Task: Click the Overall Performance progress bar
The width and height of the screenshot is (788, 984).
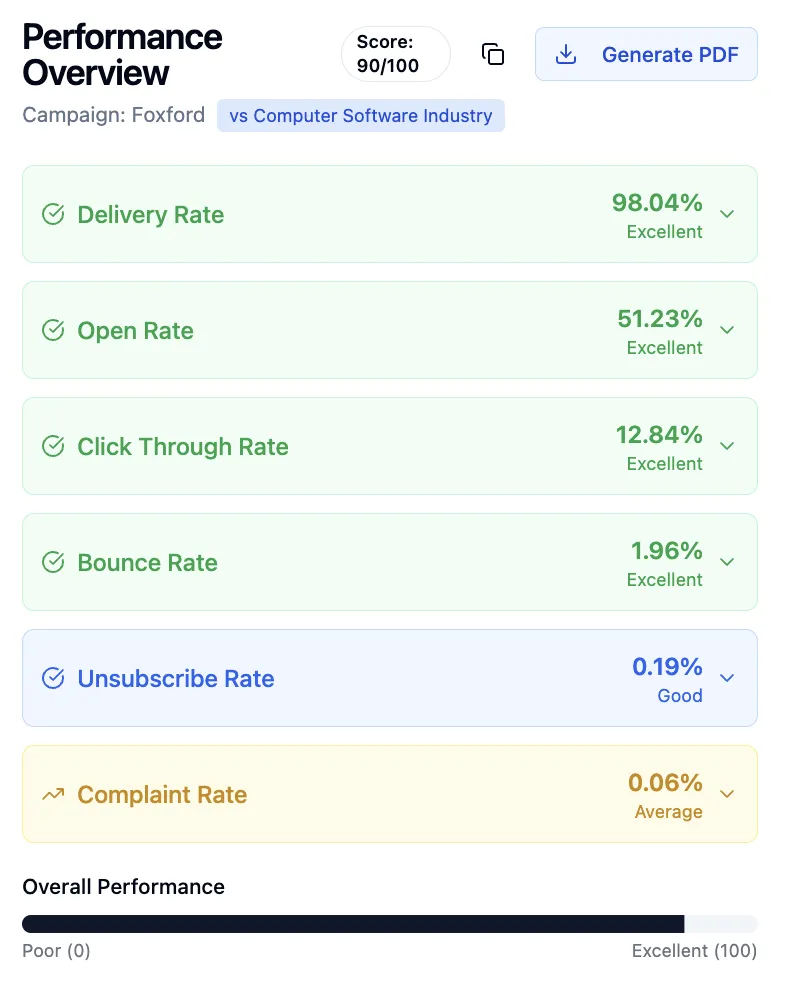Action: click(x=389, y=924)
